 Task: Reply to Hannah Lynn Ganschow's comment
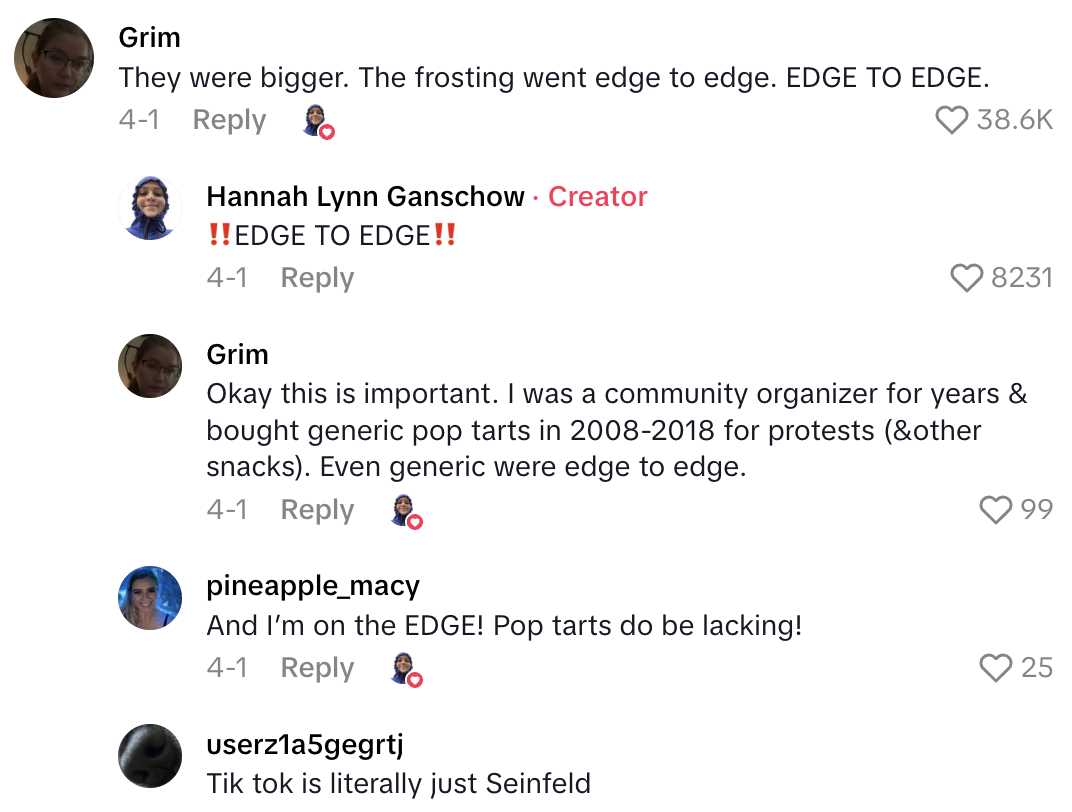(317, 277)
